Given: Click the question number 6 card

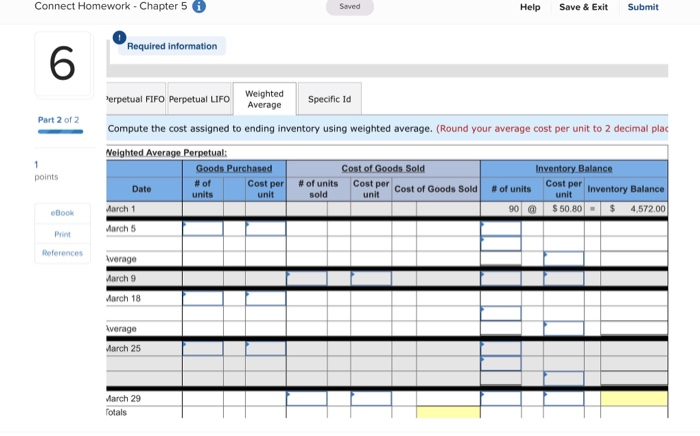Looking at the screenshot, I should click(x=62, y=64).
